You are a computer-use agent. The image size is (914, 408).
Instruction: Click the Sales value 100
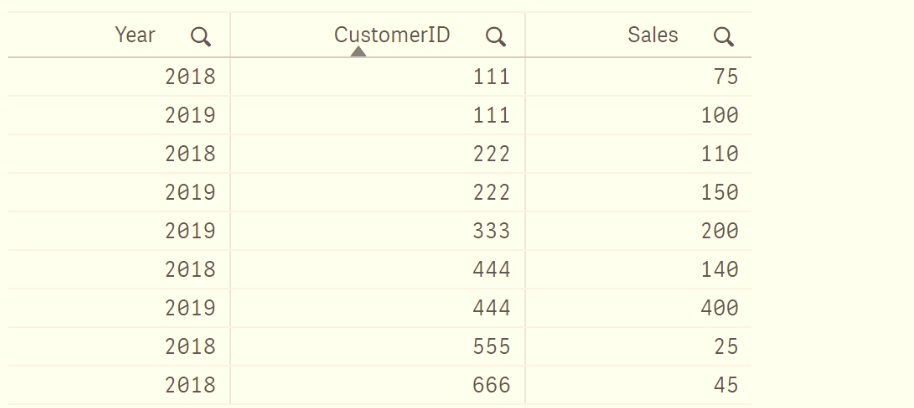pos(719,115)
